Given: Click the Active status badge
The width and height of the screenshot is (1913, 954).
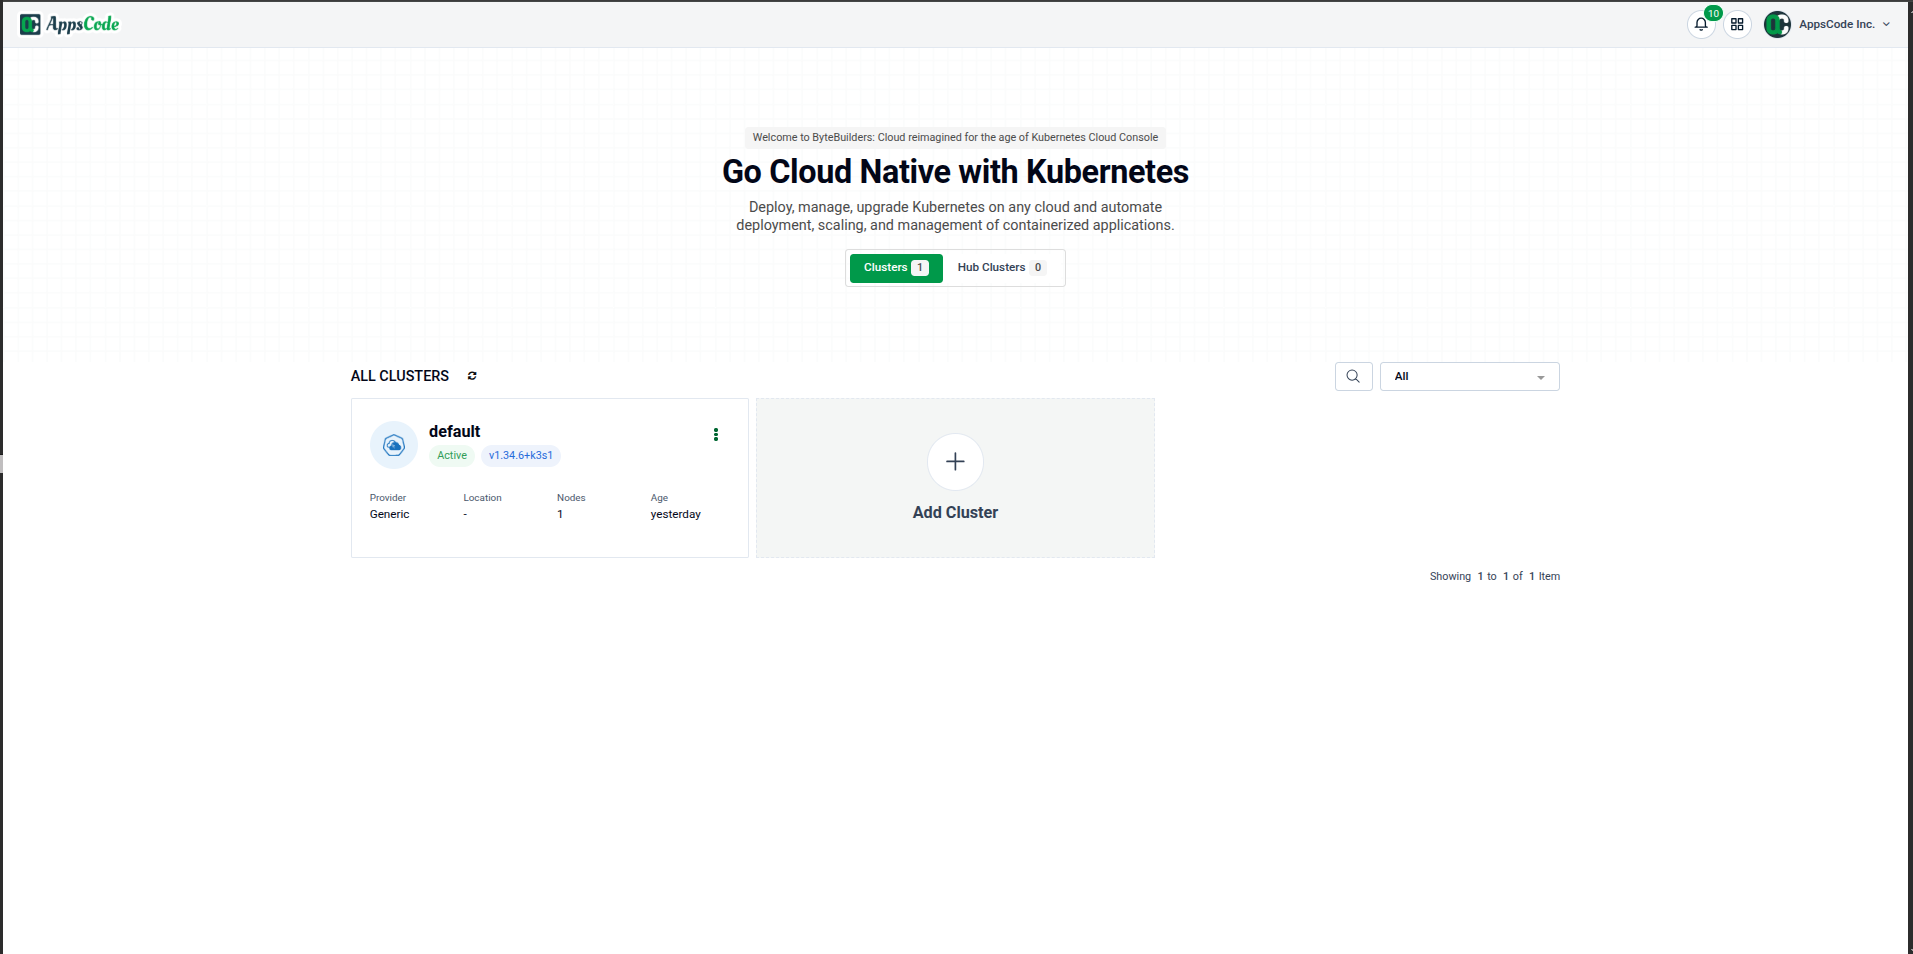Looking at the screenshot, I should (451, 455).
